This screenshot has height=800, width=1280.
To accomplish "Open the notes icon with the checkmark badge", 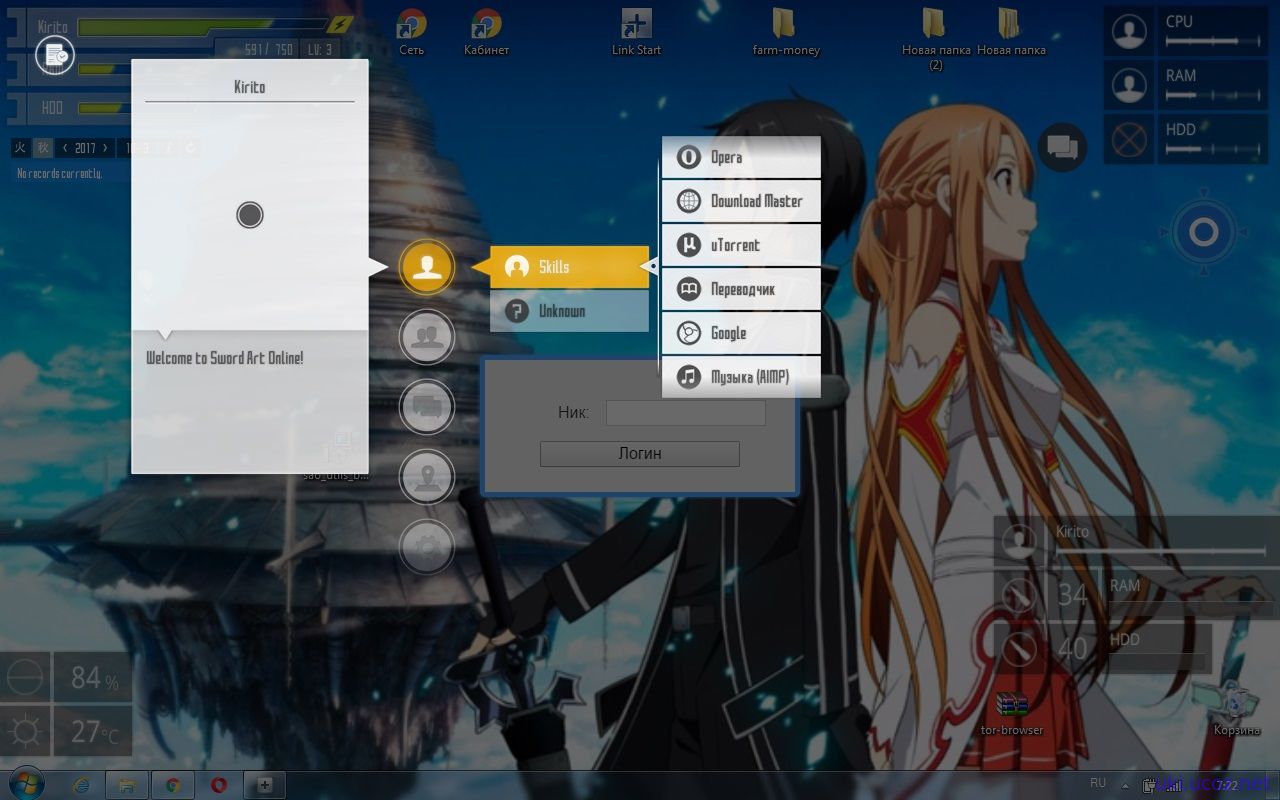I will tap(55, 54).
